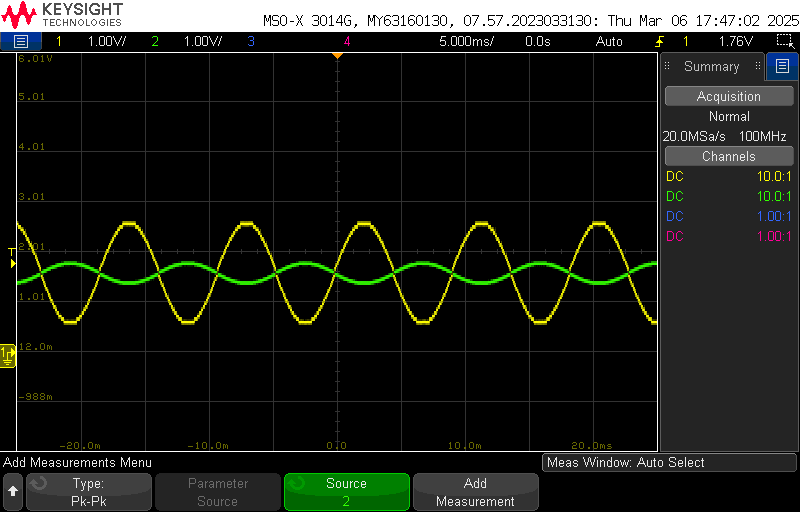800x512 pixels.
Task: Toggle channel 4 in the top bar
Action: 347,41
